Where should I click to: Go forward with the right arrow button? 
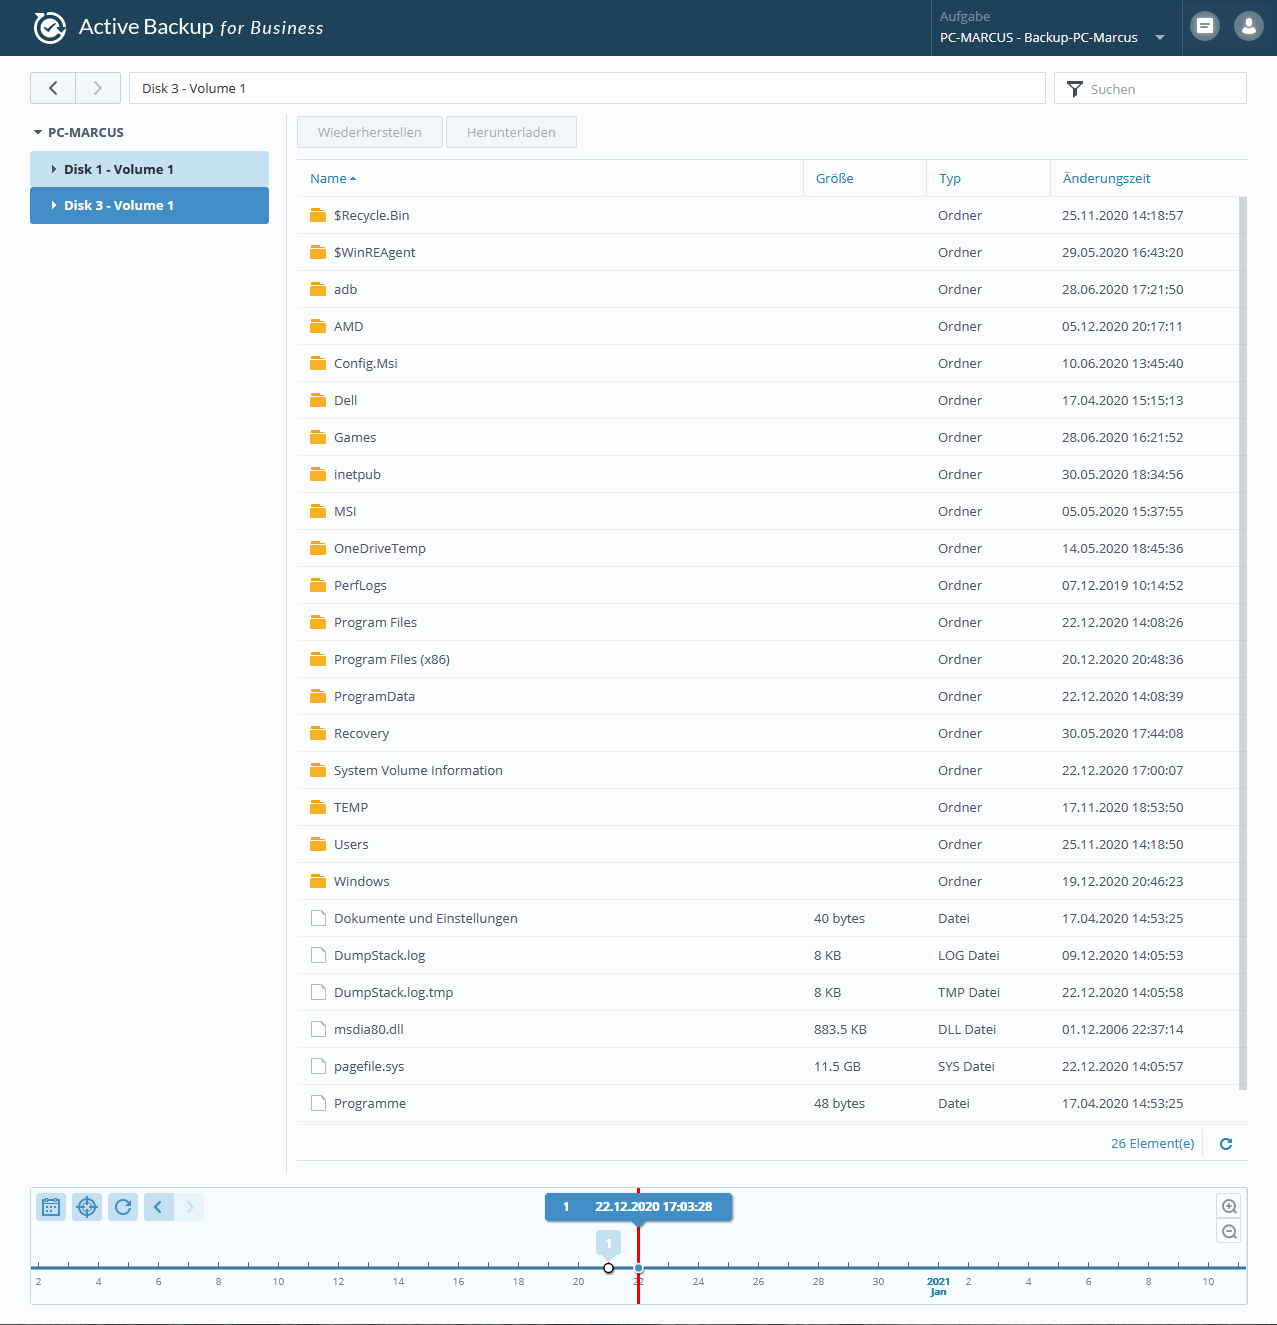point(98,88)
